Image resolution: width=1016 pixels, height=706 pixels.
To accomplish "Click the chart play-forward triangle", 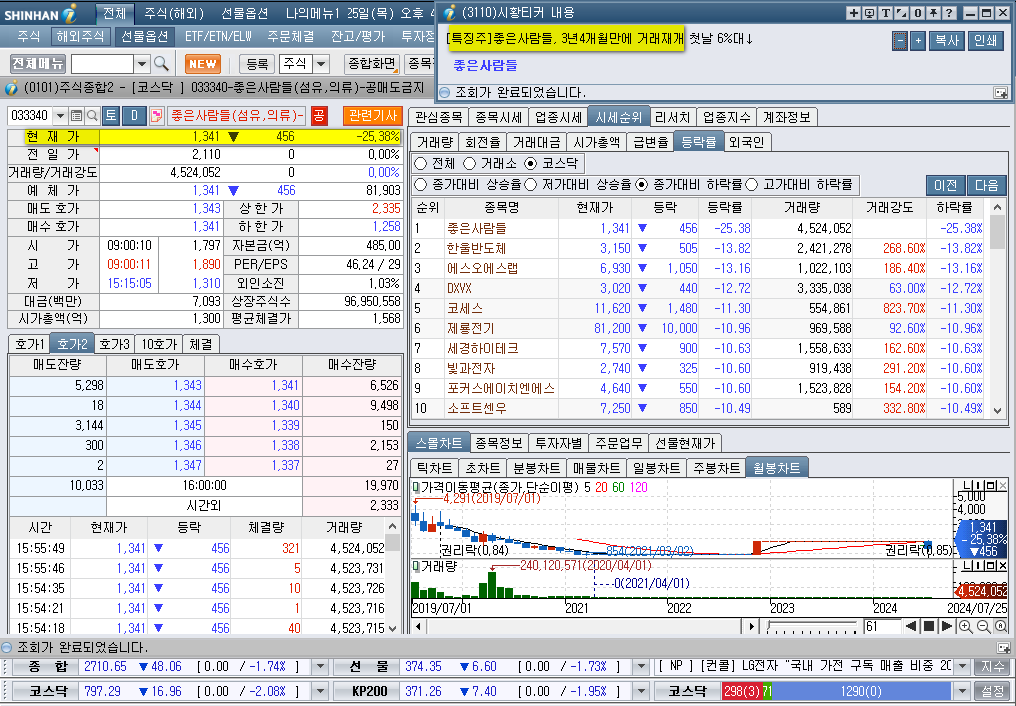I will click(946, 626).
